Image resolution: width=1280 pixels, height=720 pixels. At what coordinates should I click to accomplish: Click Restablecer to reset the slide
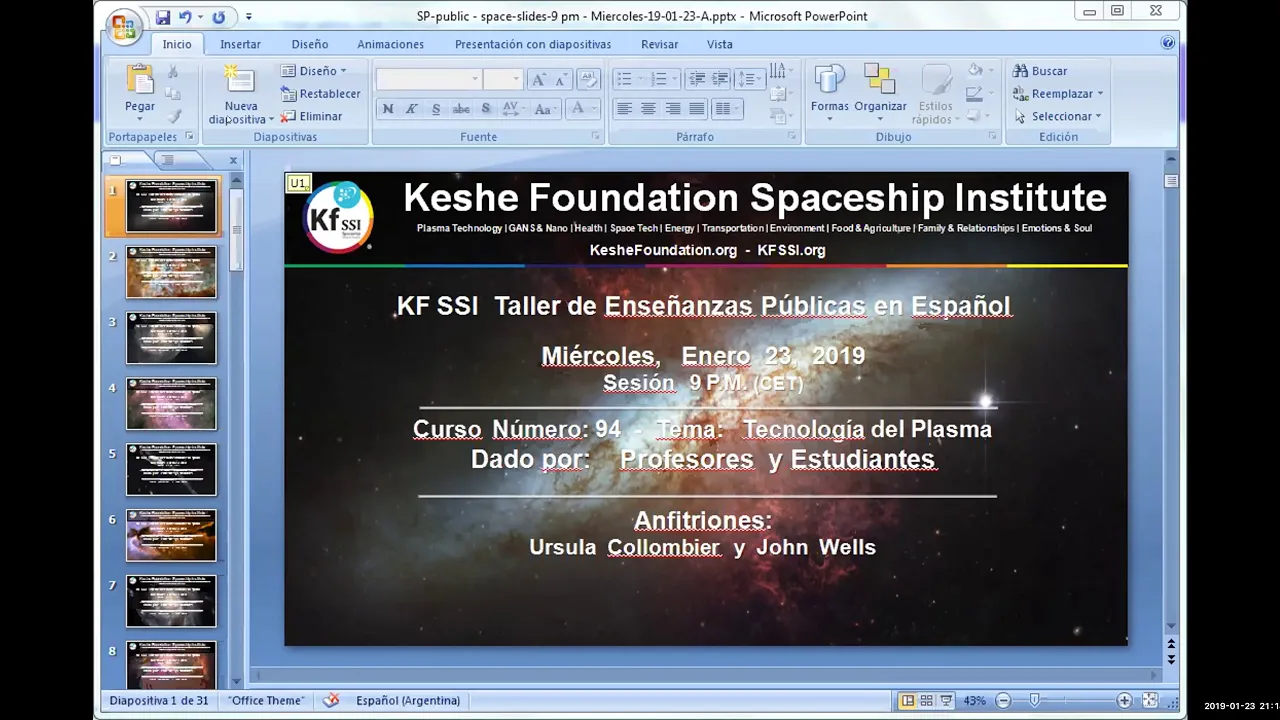[320, 94]
